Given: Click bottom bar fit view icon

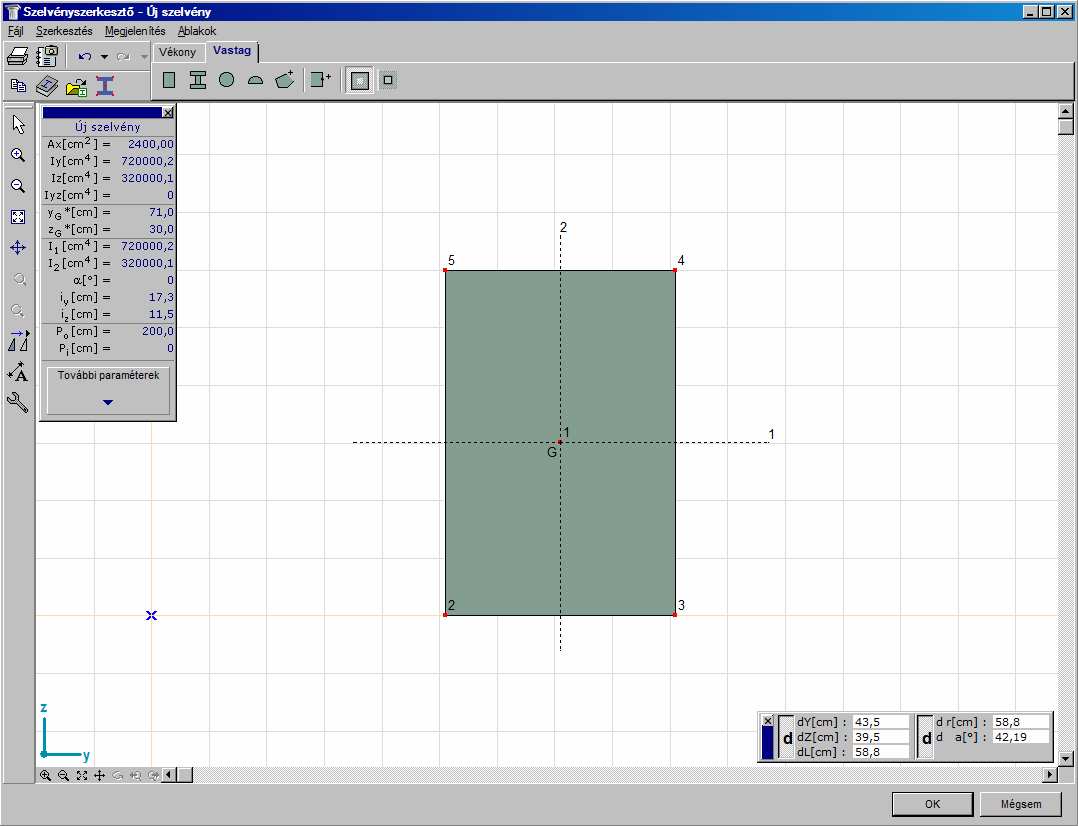Looking at the screenshot, I should (82, 775).
